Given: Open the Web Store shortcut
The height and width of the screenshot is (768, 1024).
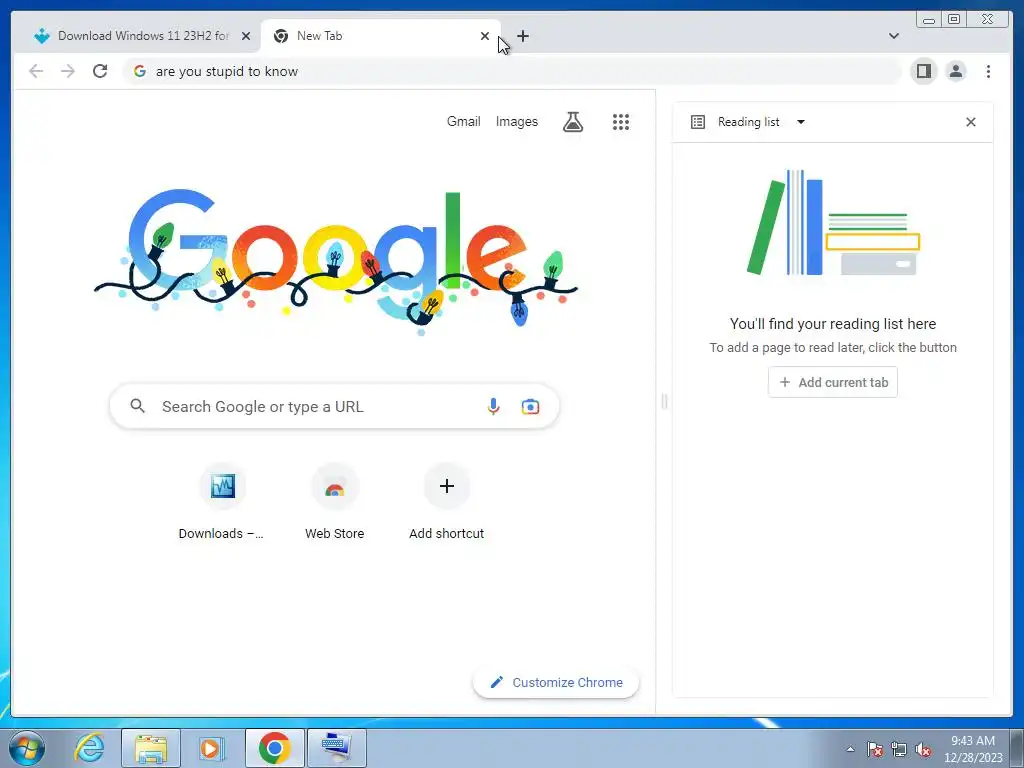Looking at the screenshot, I should pos(334,503).
